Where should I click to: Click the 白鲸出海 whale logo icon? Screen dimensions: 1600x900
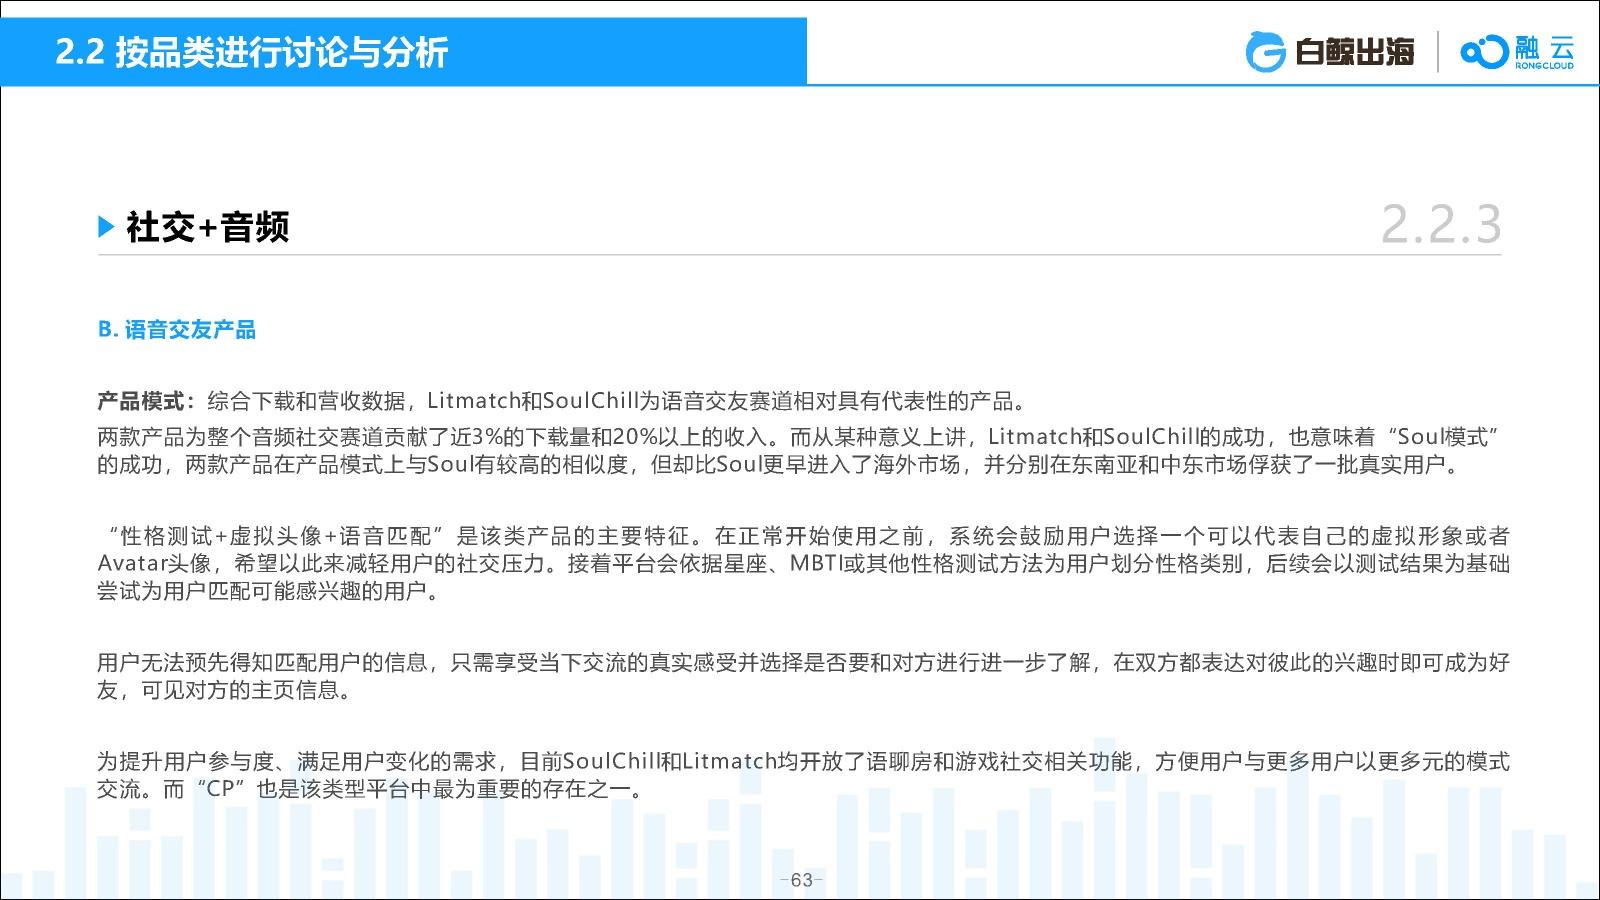(1265, 52)
